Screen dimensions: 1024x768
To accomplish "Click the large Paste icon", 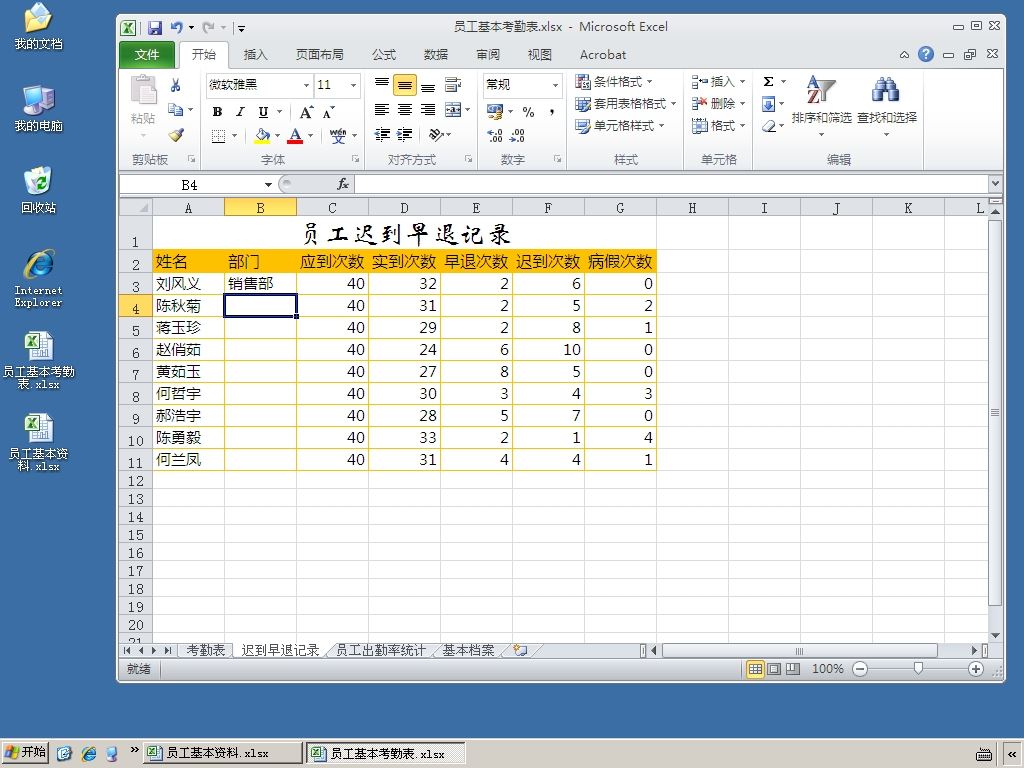I will point(143,90).
